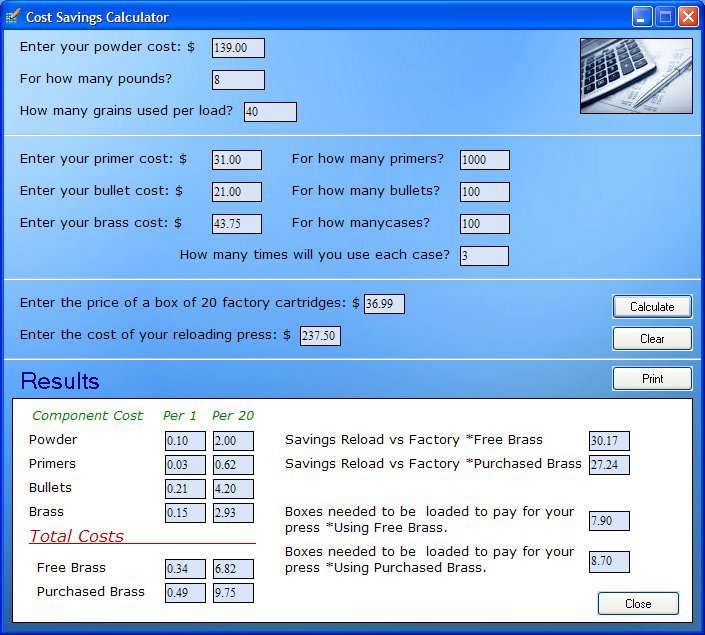Click the Clear button
The height and width of the screenshot is (635, 705).
(652, 339)
